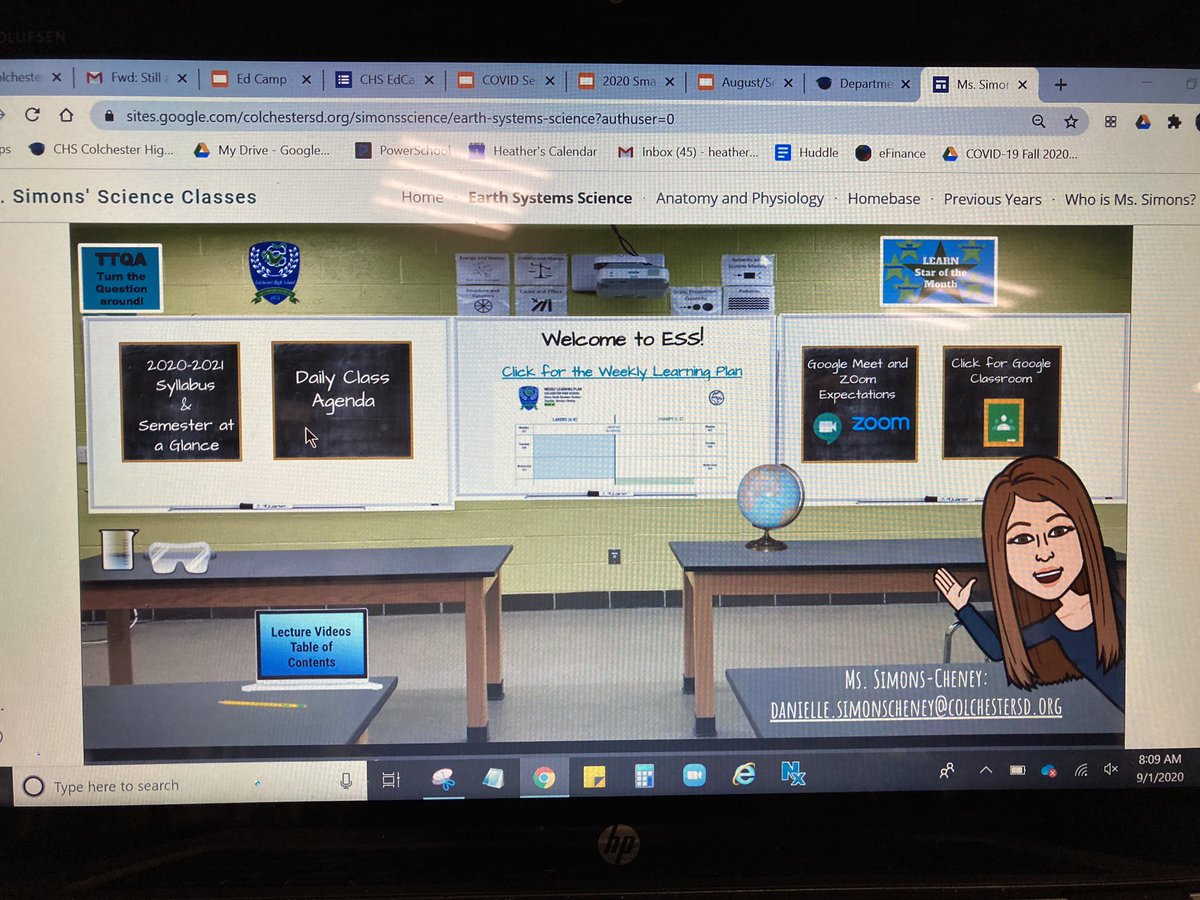Open the Inbox (45) Gmail bookmark
This screenshot has height=900, width=1200.
[x=688, y=152]
